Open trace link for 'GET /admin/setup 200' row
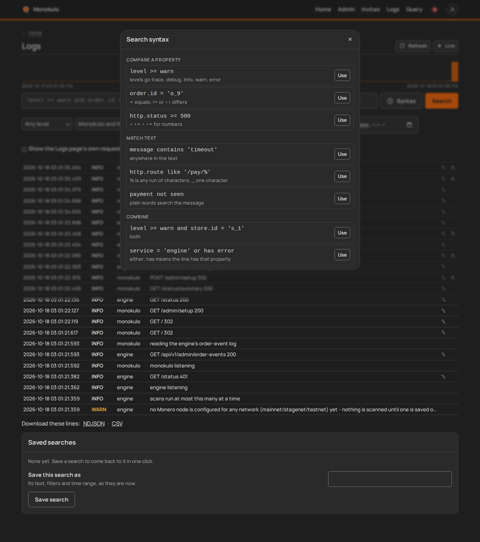Image resolution: width=480 pixels, height=542 pixels. (443, 311)
